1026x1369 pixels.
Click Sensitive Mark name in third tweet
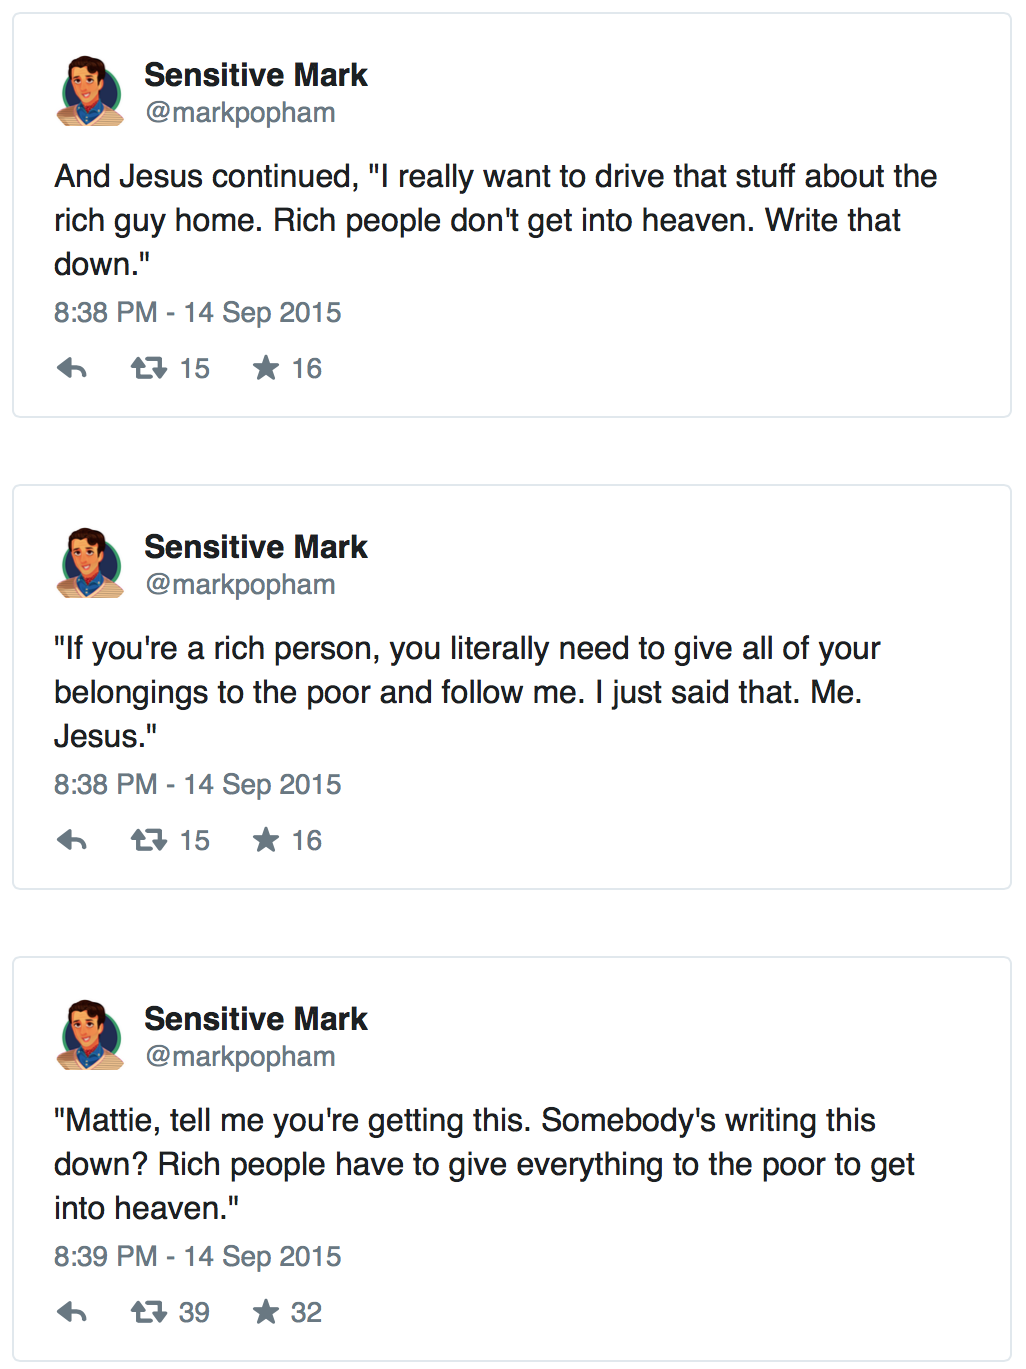(x=256, y=1019)
